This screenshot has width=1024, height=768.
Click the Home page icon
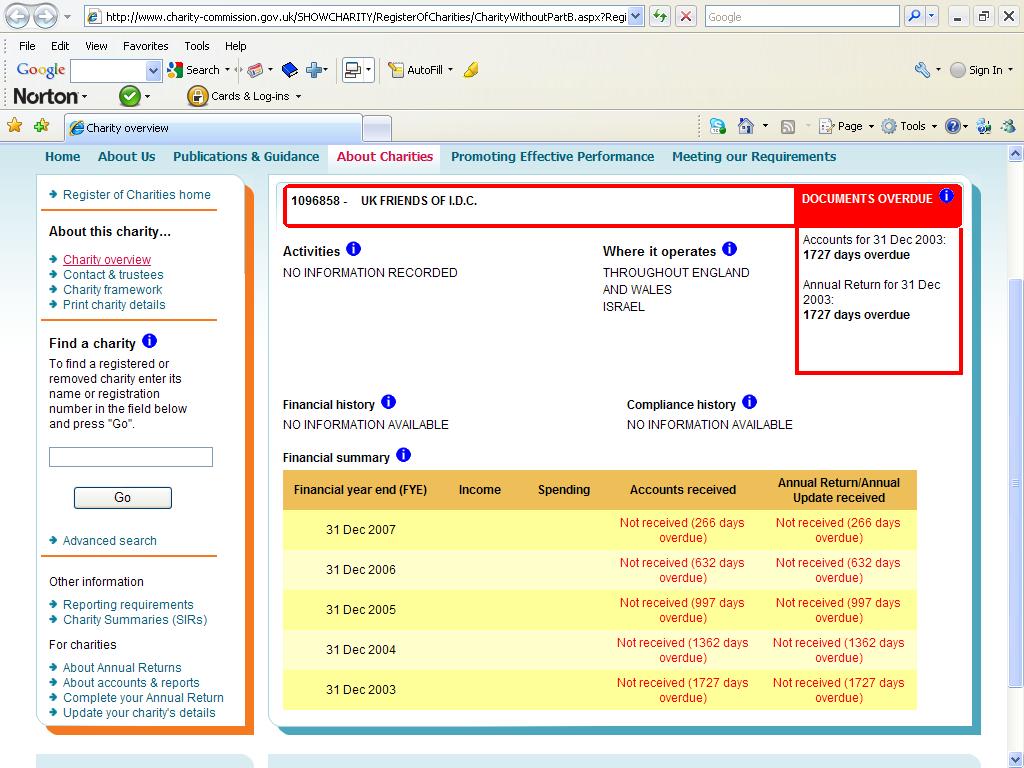pos(745,126)
